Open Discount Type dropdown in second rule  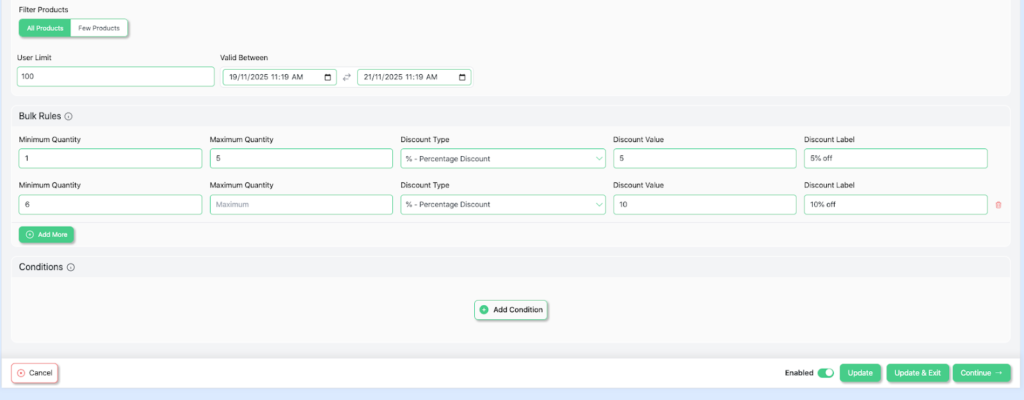[x=503, y=205]
